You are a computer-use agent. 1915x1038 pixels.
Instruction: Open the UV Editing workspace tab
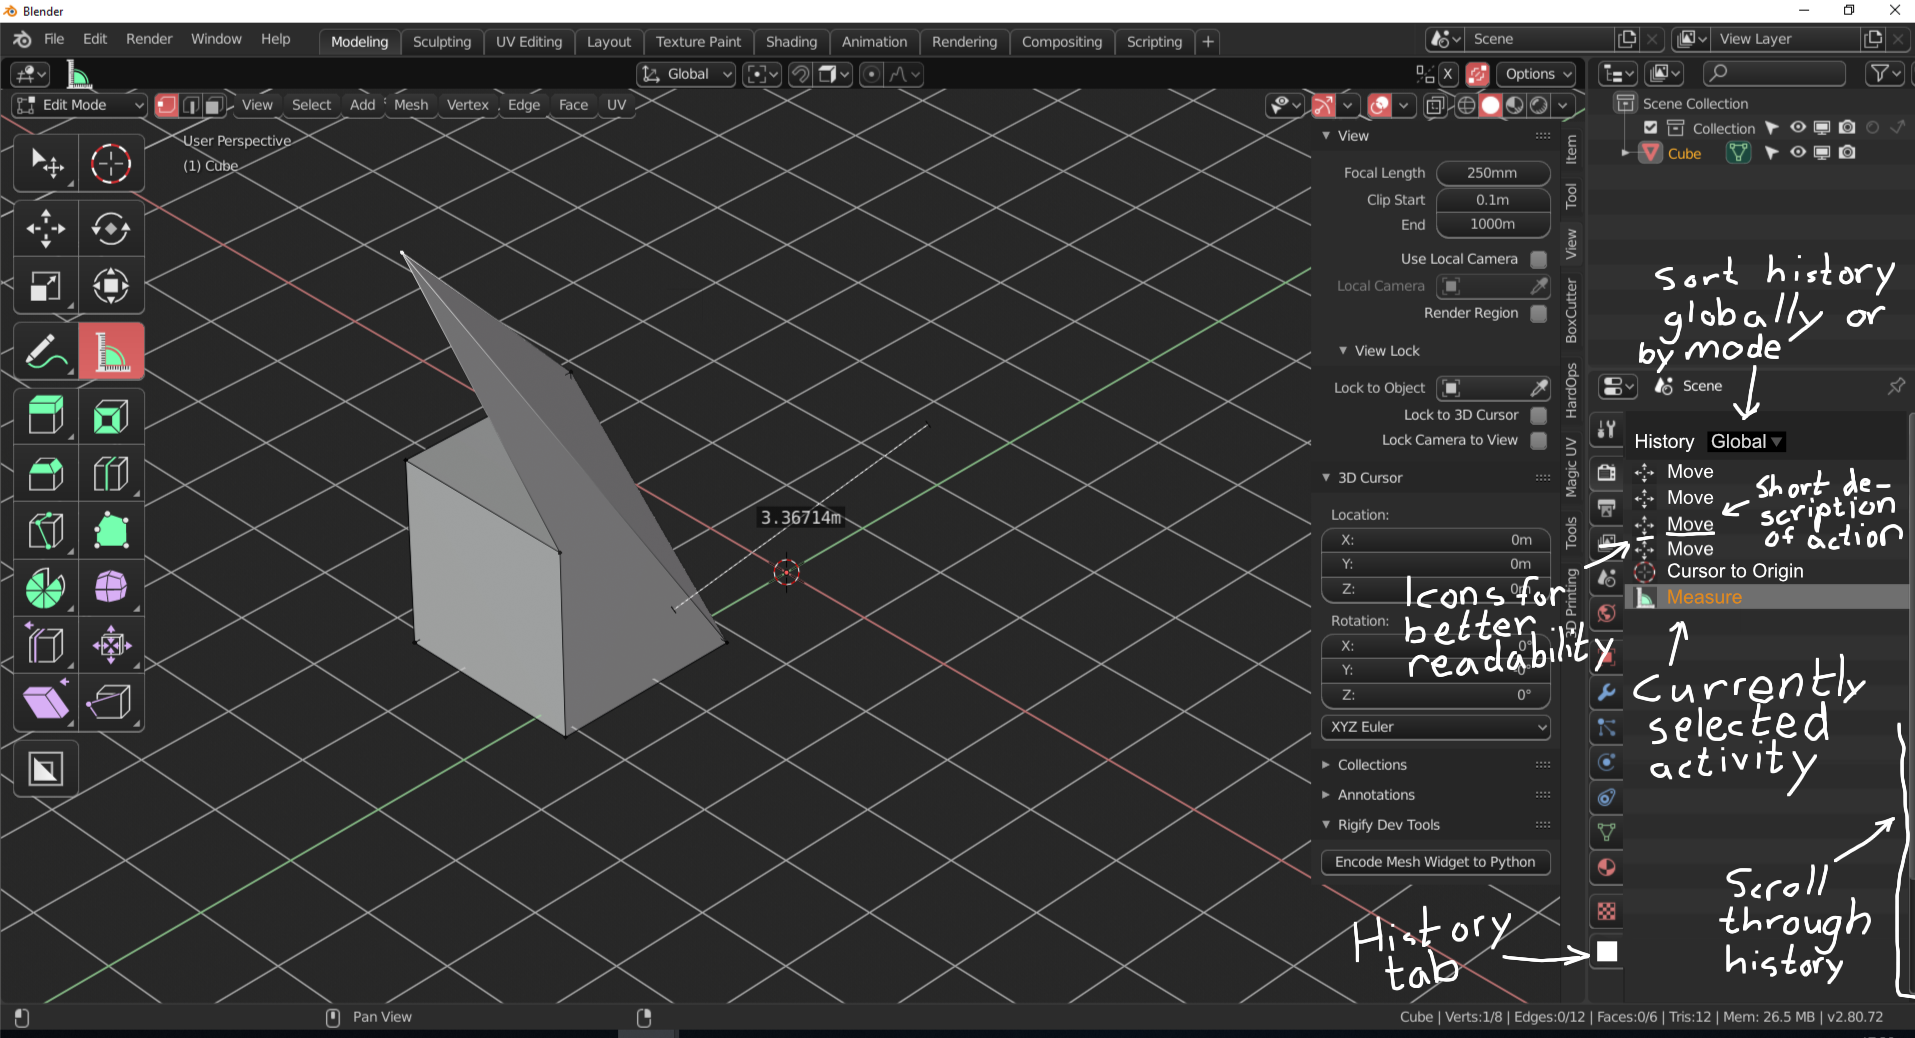click(529, 42)
